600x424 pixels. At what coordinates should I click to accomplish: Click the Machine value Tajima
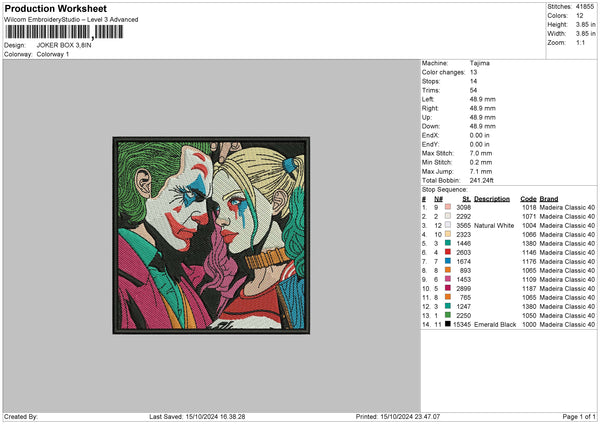pos(479,63)
